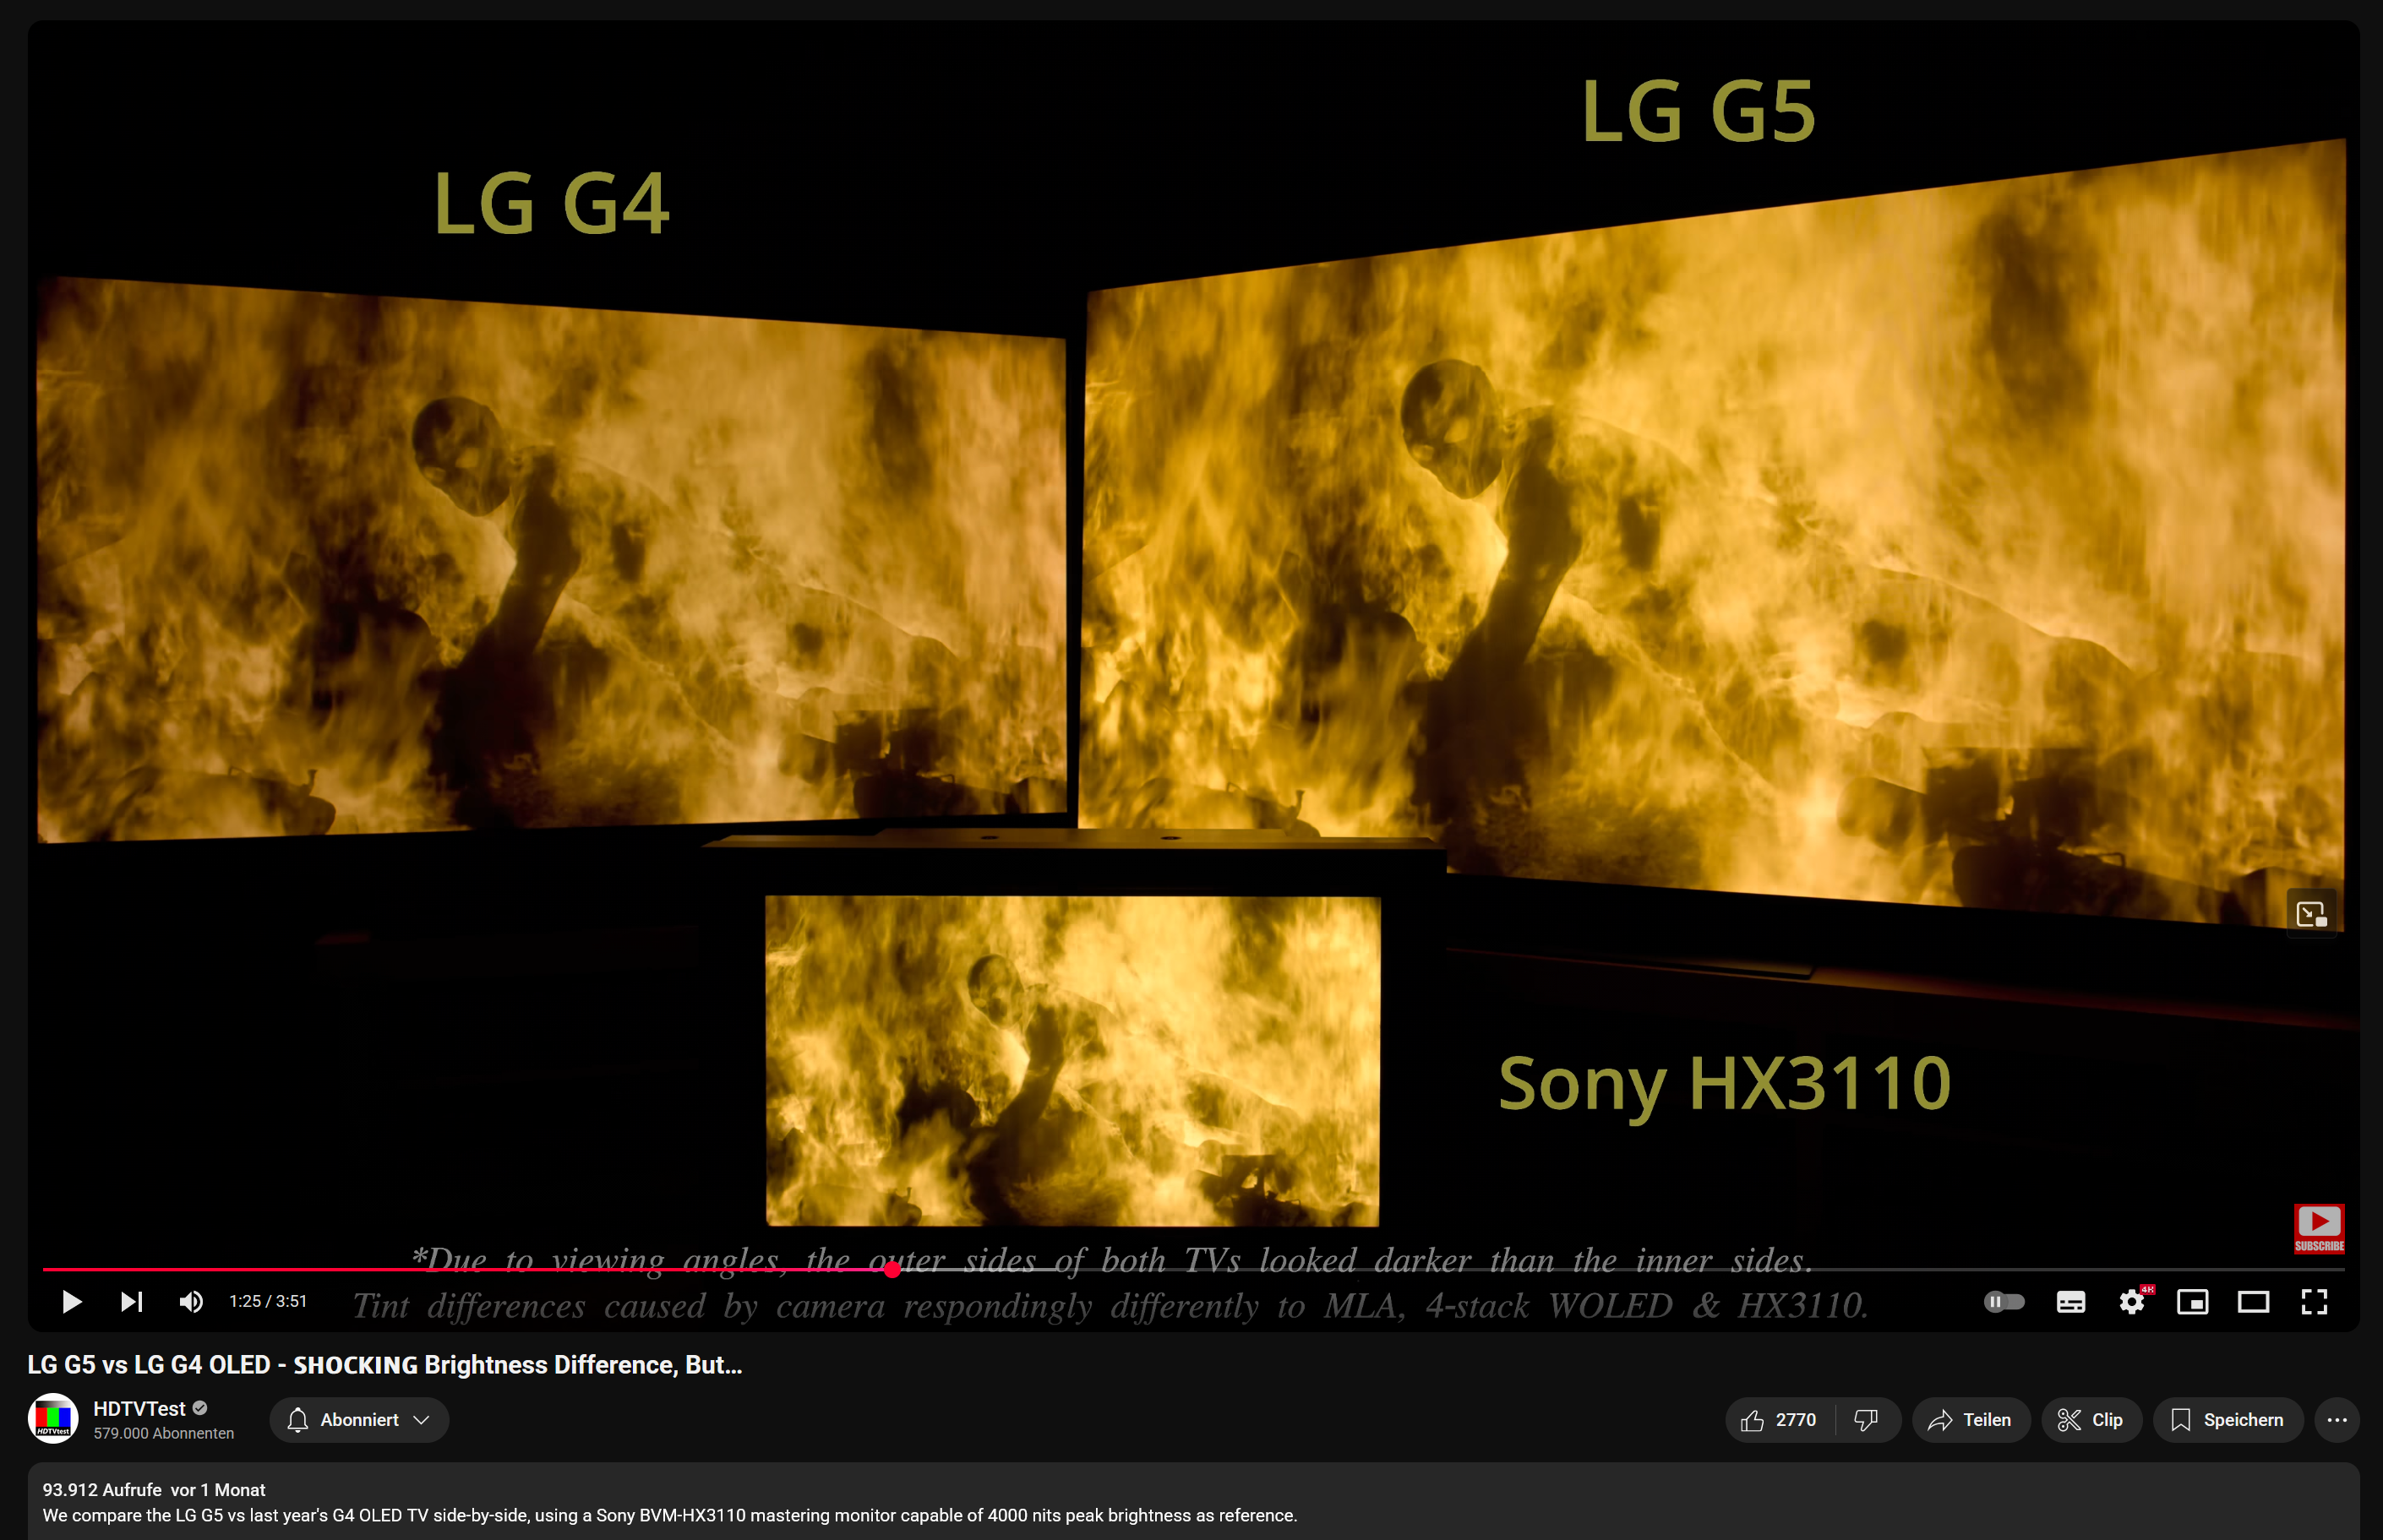The height and width of the screenshot is (1540, 2383).
Task: Dislike the video with thumbs down
Action: 1866,1420
